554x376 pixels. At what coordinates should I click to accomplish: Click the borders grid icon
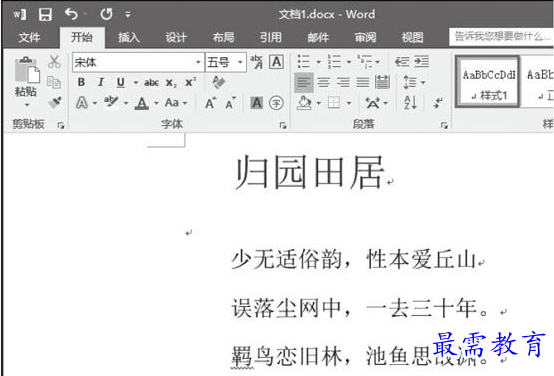pos(334,103)
